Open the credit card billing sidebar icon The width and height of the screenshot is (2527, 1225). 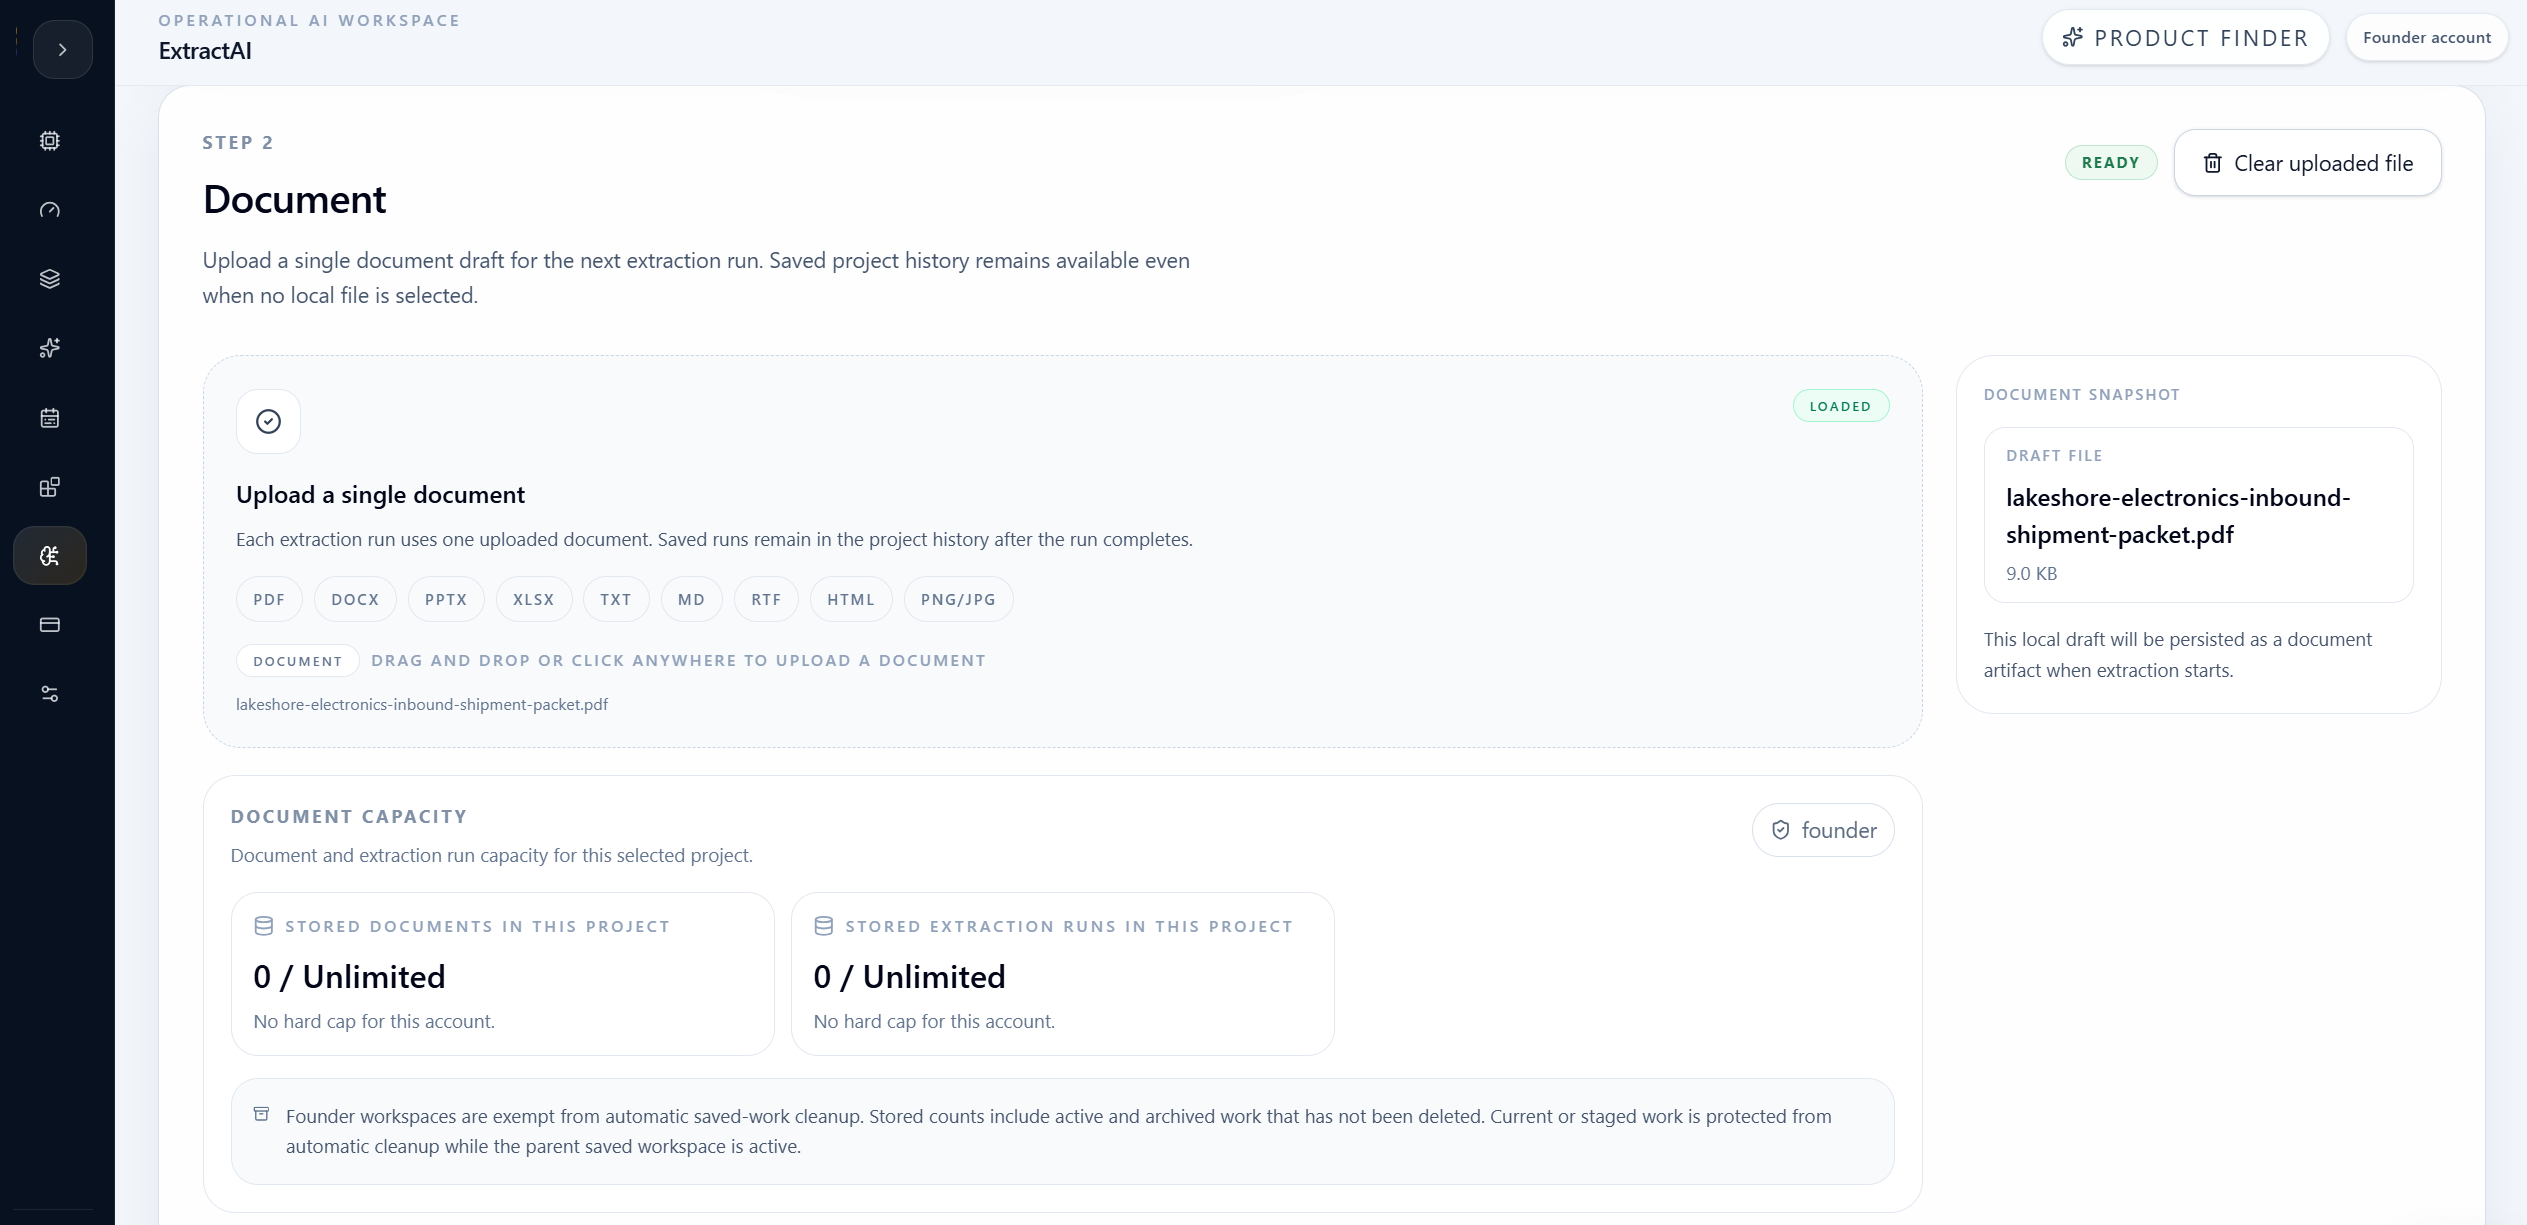pos(50,625)
